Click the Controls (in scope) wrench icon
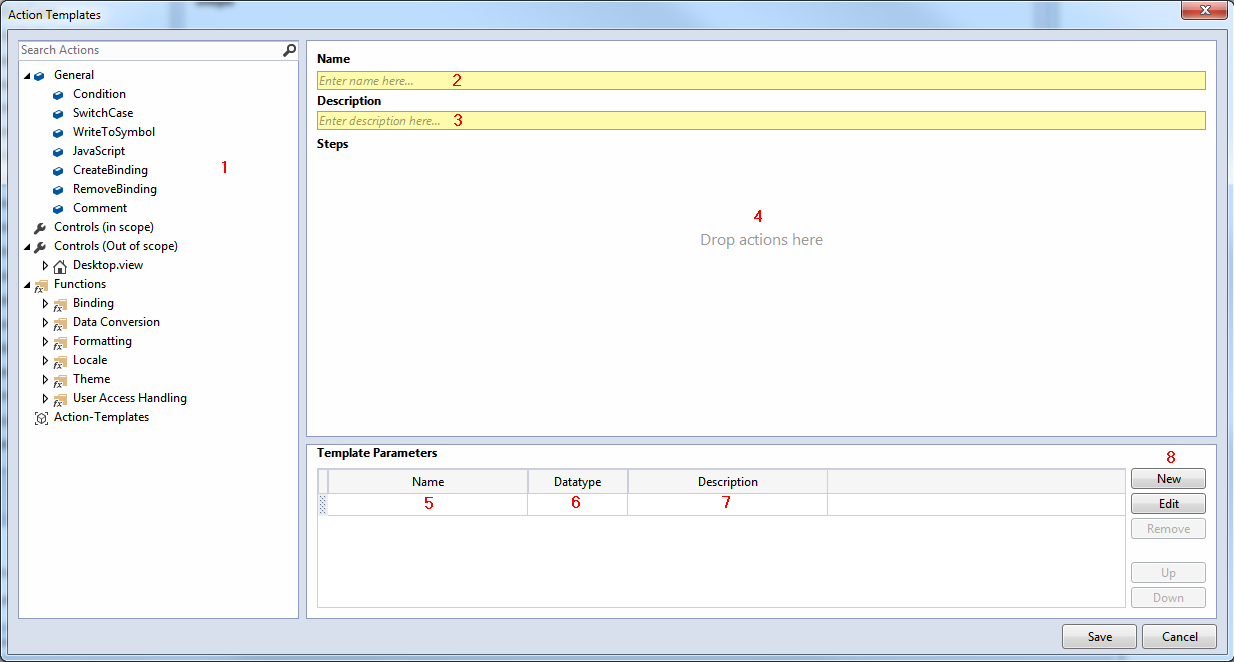 40,227
